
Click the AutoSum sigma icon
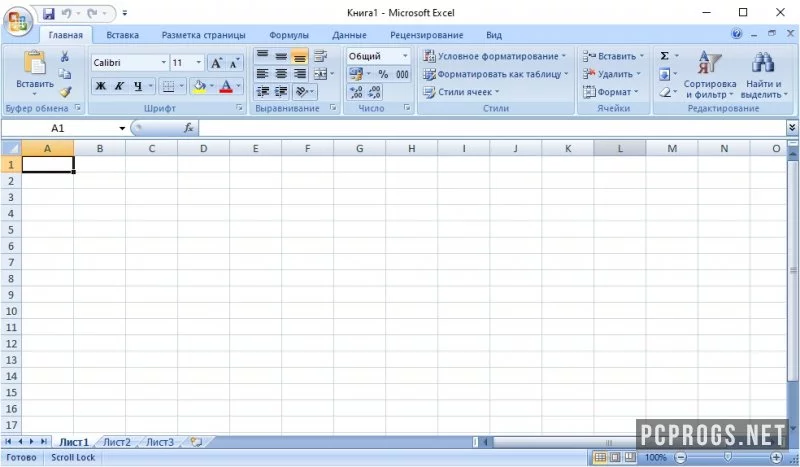pos(664,56)
